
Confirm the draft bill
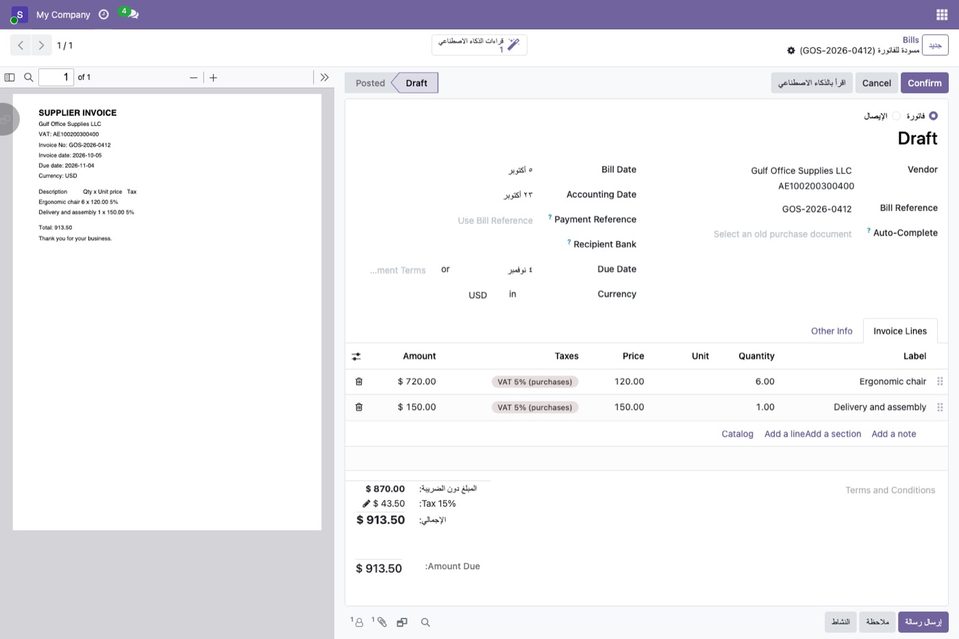[924, 83]
